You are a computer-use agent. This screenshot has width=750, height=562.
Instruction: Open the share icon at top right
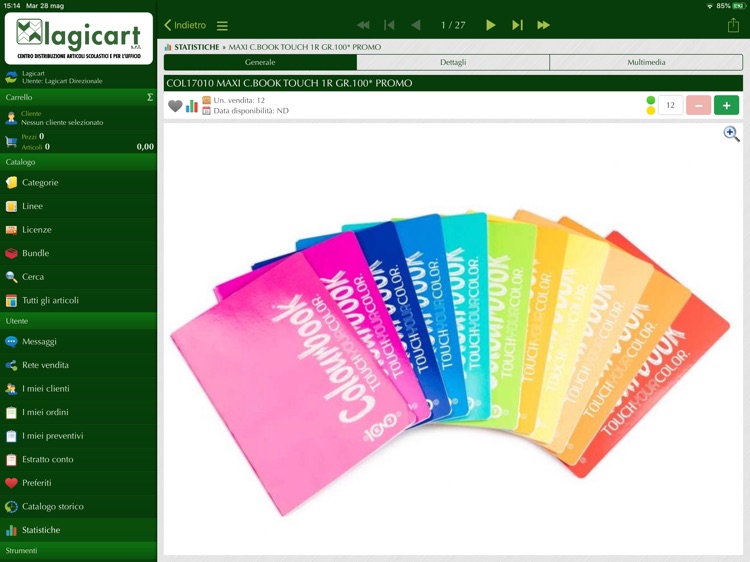[x=733, y=25]
